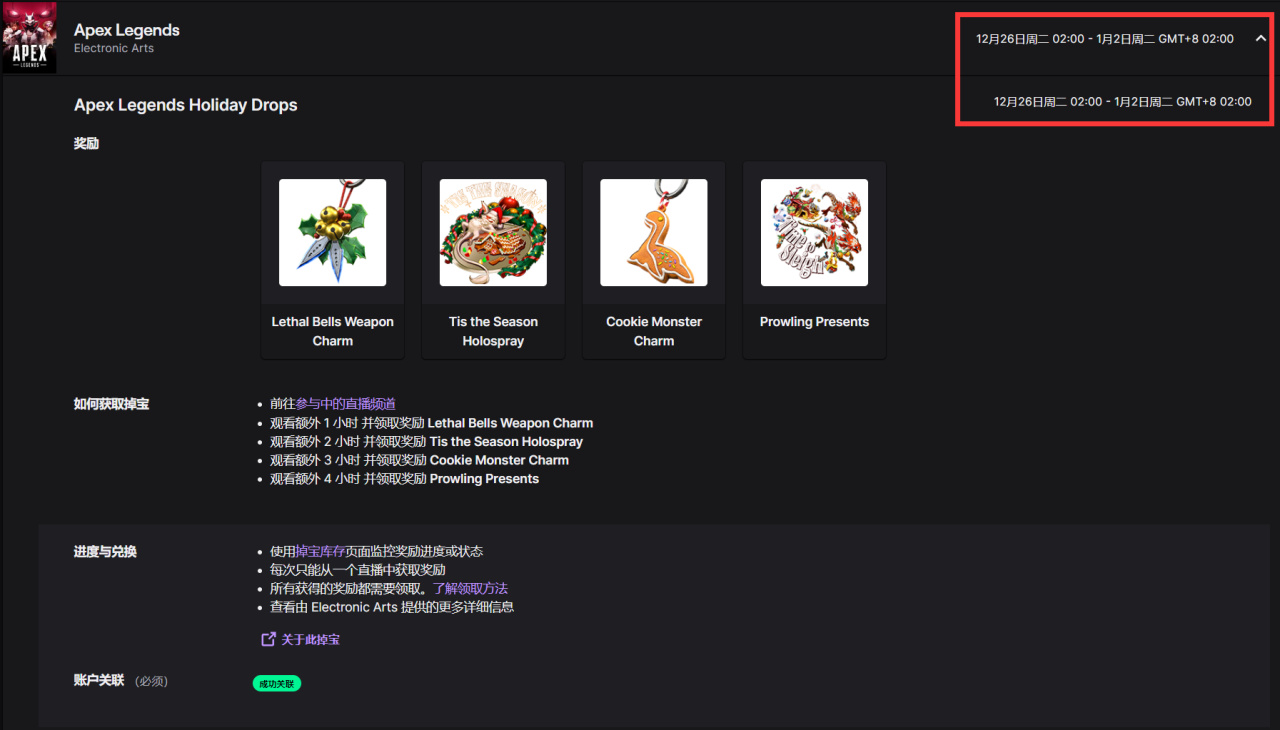Open the Prowling Presents reward image
Screen dimensions: 1280x730
click(814, 233)
